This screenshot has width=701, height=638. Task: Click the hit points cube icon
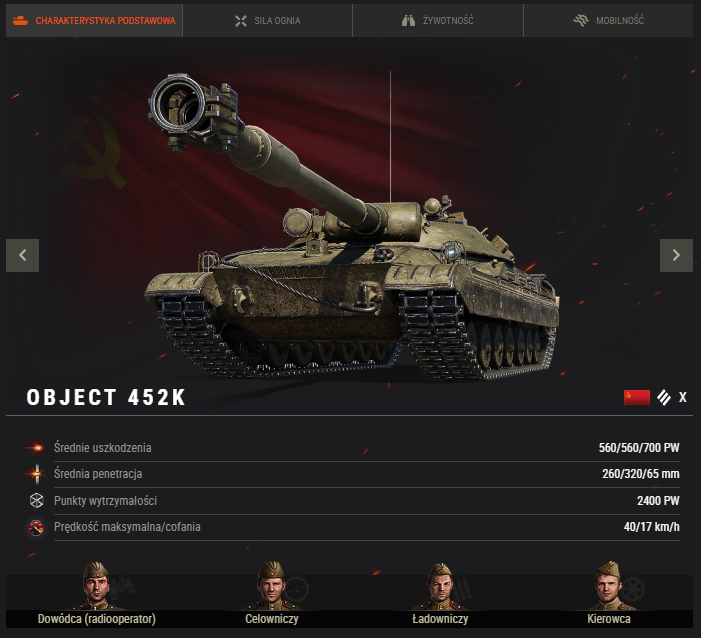(36, 500)
